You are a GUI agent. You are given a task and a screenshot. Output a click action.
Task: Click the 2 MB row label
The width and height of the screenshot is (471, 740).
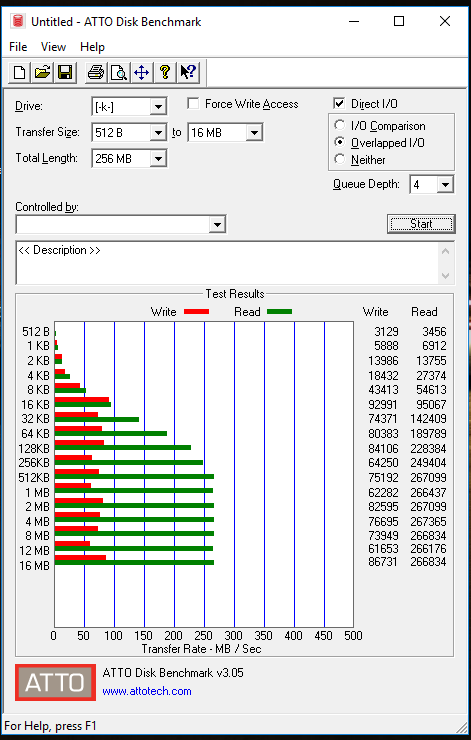coord(37,507)
